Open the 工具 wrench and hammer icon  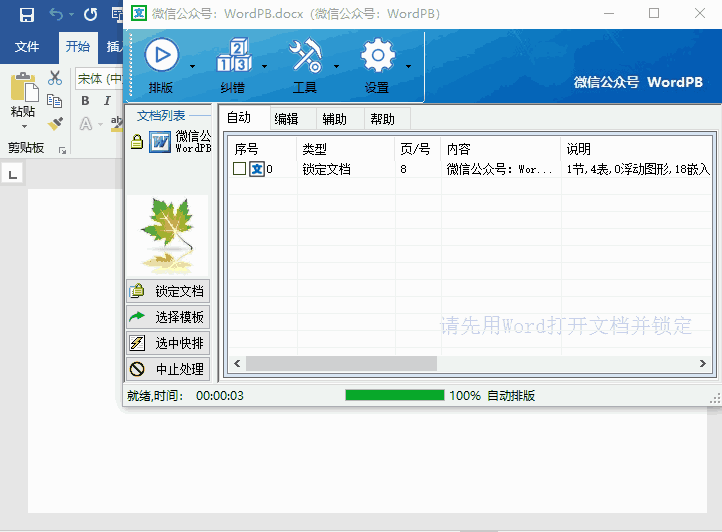tap(305, 55)
